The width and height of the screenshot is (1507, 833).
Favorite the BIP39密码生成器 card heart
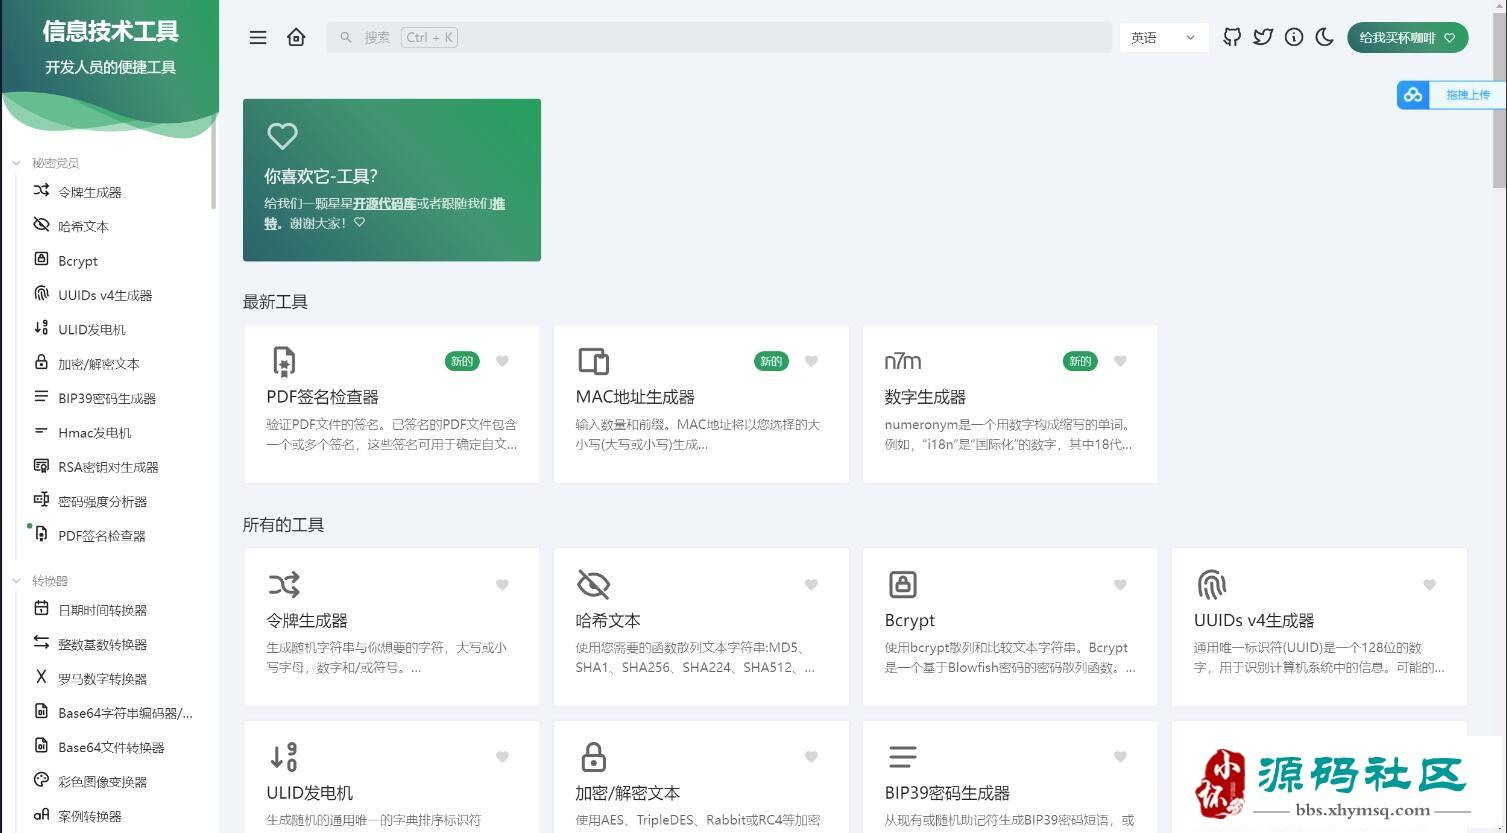(1120, 757)
